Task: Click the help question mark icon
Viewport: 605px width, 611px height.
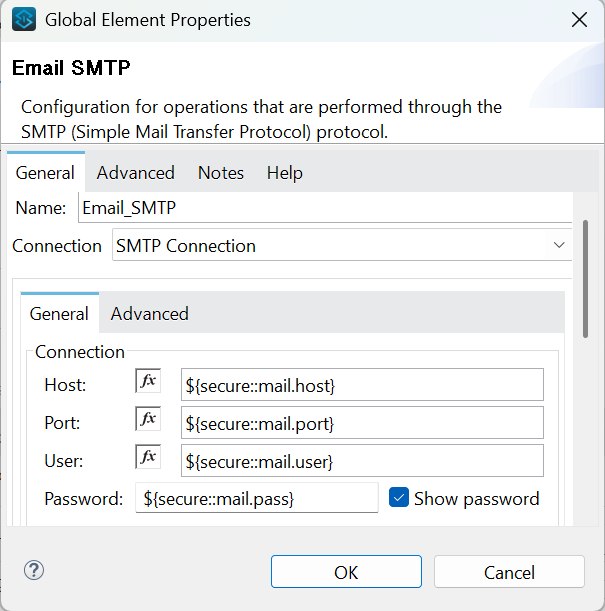Action: click(x=34, y=571)
